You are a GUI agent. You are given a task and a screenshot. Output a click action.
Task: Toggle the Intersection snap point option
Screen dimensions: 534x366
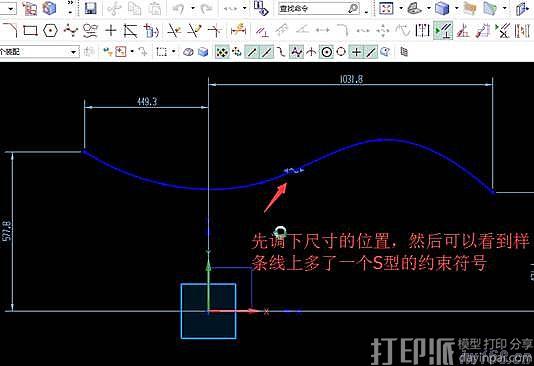click(311, 52)
